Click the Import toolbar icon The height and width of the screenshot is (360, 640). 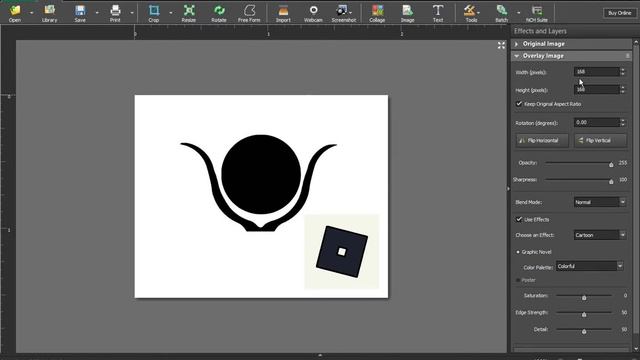(283, 13)
